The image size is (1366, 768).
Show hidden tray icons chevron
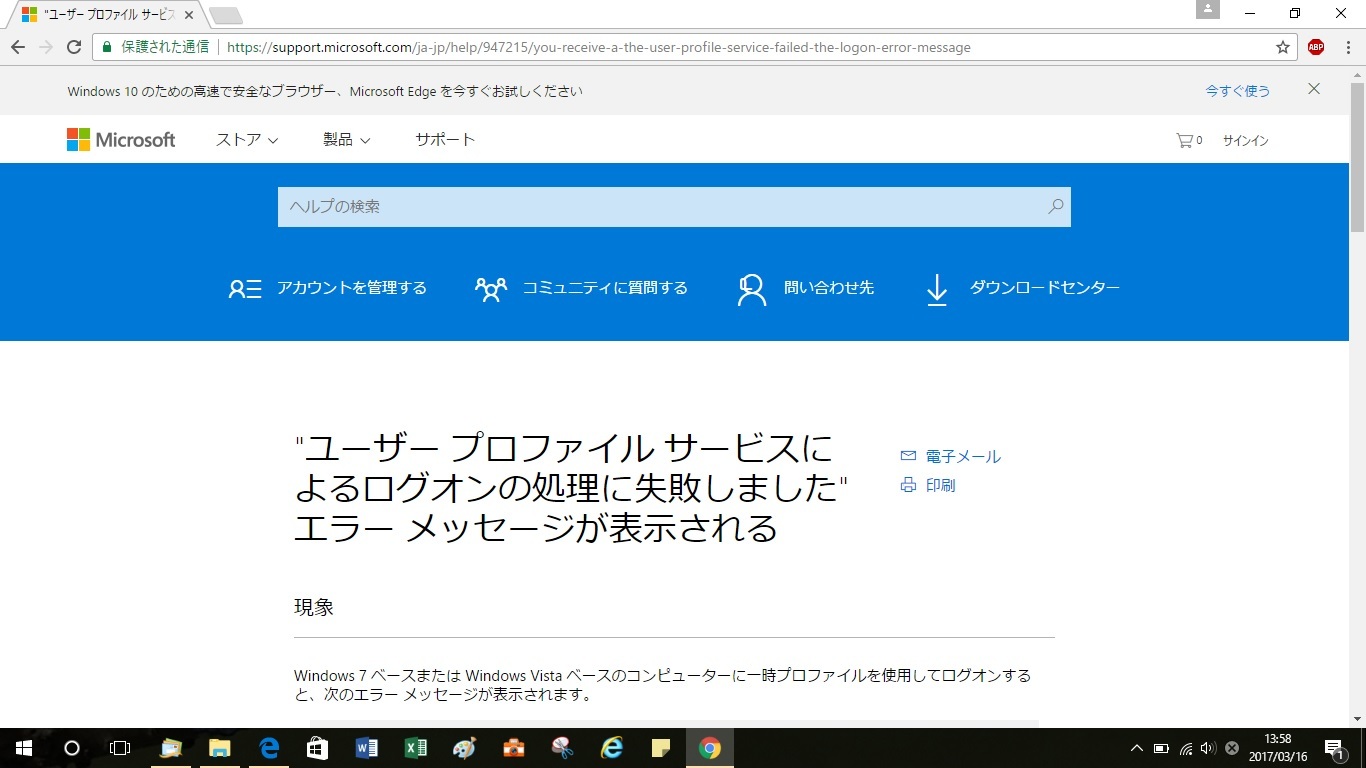coord(1136,748)
